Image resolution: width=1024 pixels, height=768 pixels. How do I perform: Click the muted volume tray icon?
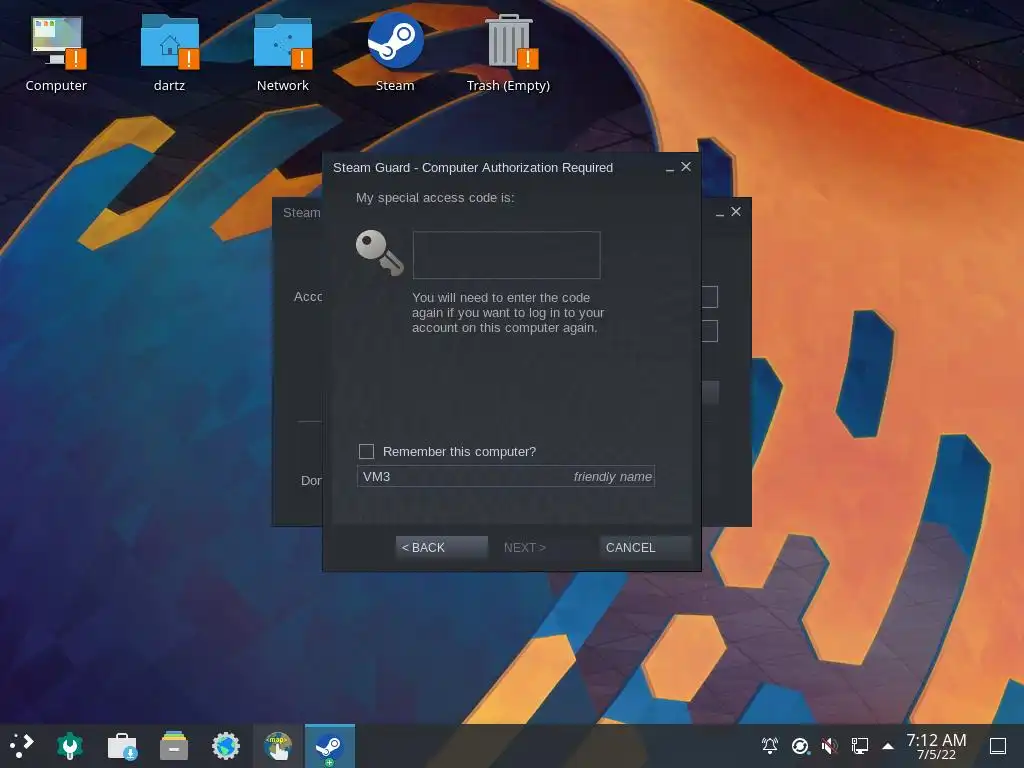coord(829,745)
